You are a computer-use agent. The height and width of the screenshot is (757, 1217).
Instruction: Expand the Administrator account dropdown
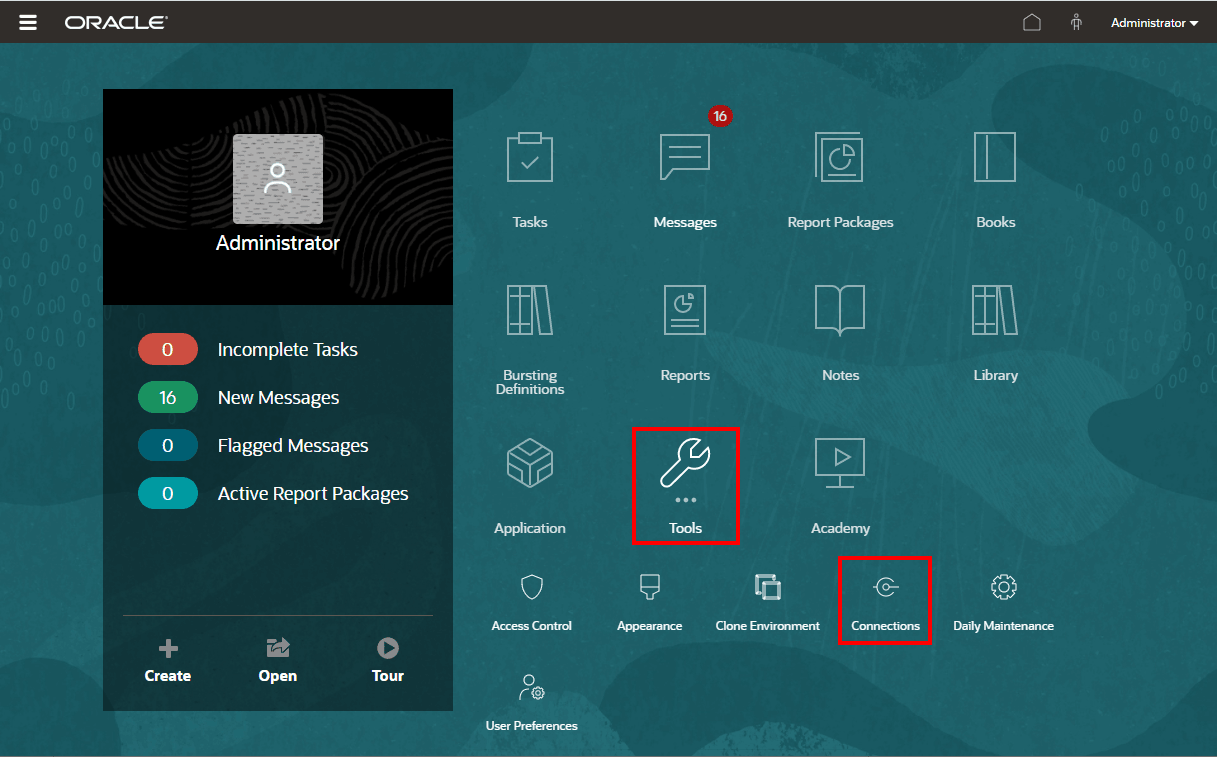[1154, 22]
